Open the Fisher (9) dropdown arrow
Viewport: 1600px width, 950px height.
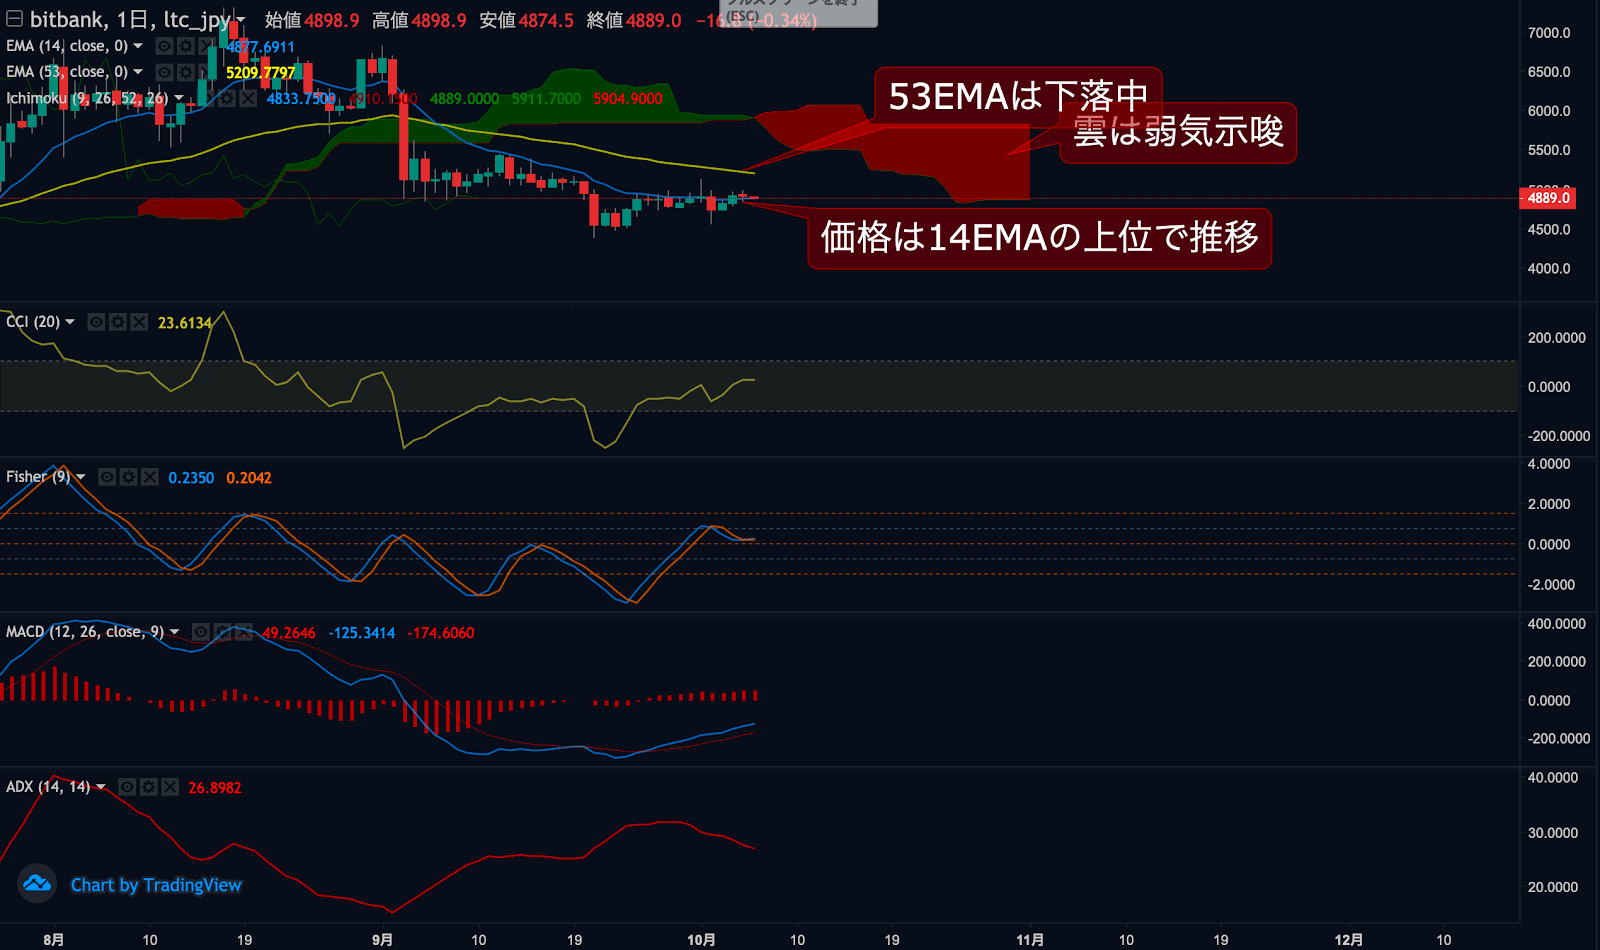click(x=81, y=477)
